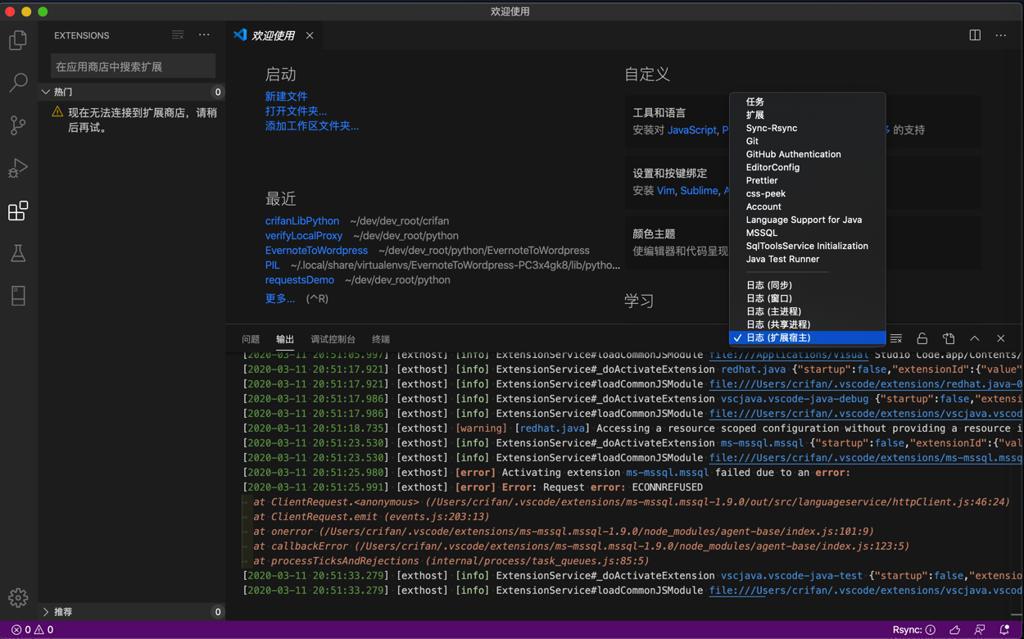Select Account output channel
This screenshot has height=639, width=1024.
[807, 206]
